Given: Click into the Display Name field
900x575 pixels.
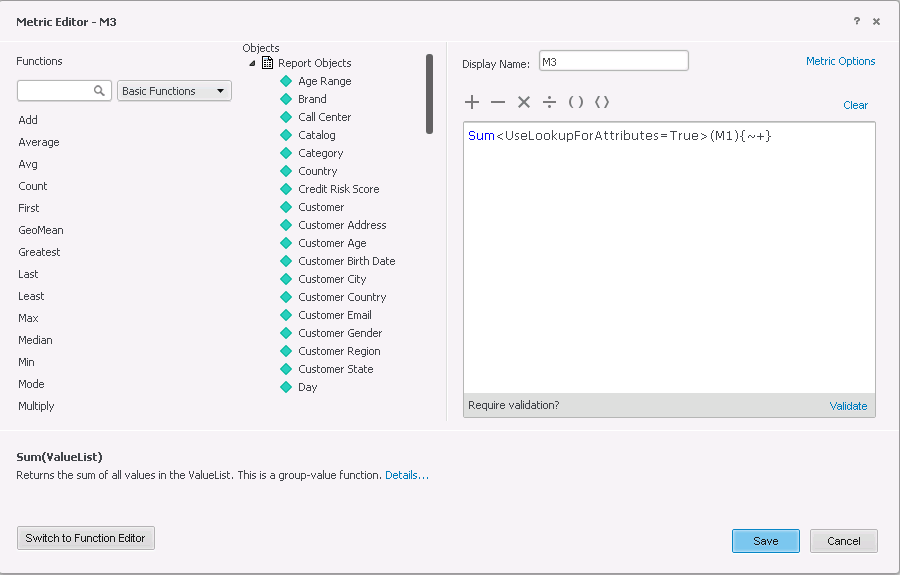Looking at the screenshot, I should pos(614,61).
